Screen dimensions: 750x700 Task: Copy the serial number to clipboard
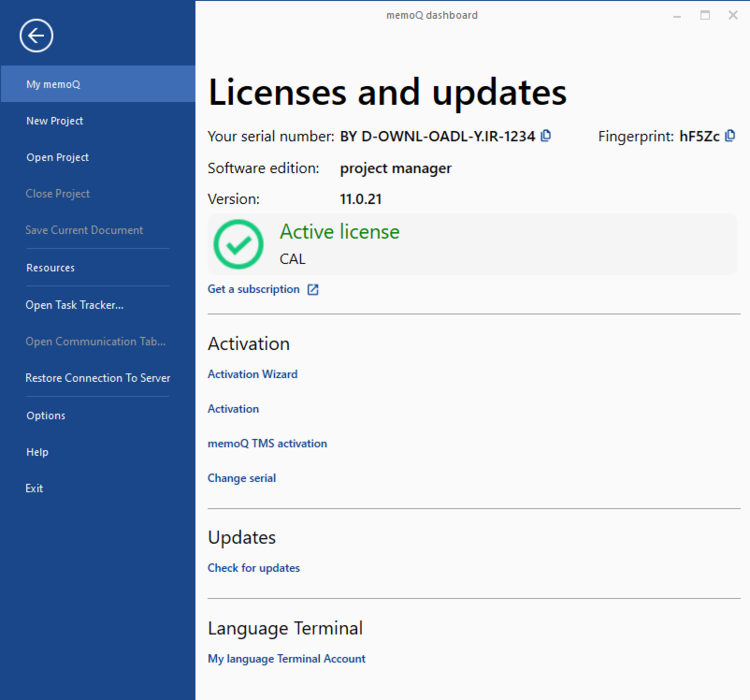point(546,136)
